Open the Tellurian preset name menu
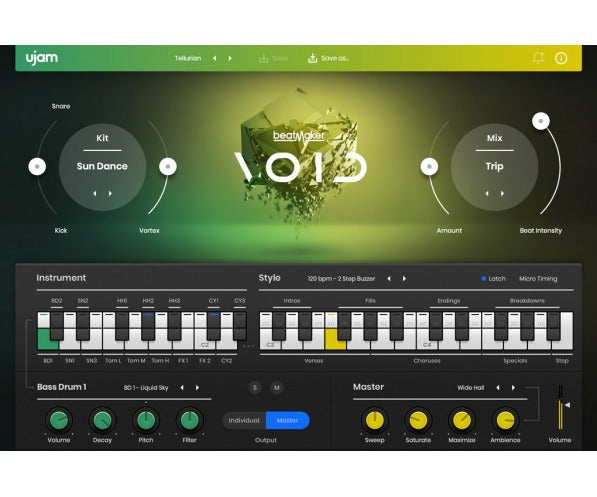Image resolution: width=597 pixels, height=497 pixels. [188, 58]
